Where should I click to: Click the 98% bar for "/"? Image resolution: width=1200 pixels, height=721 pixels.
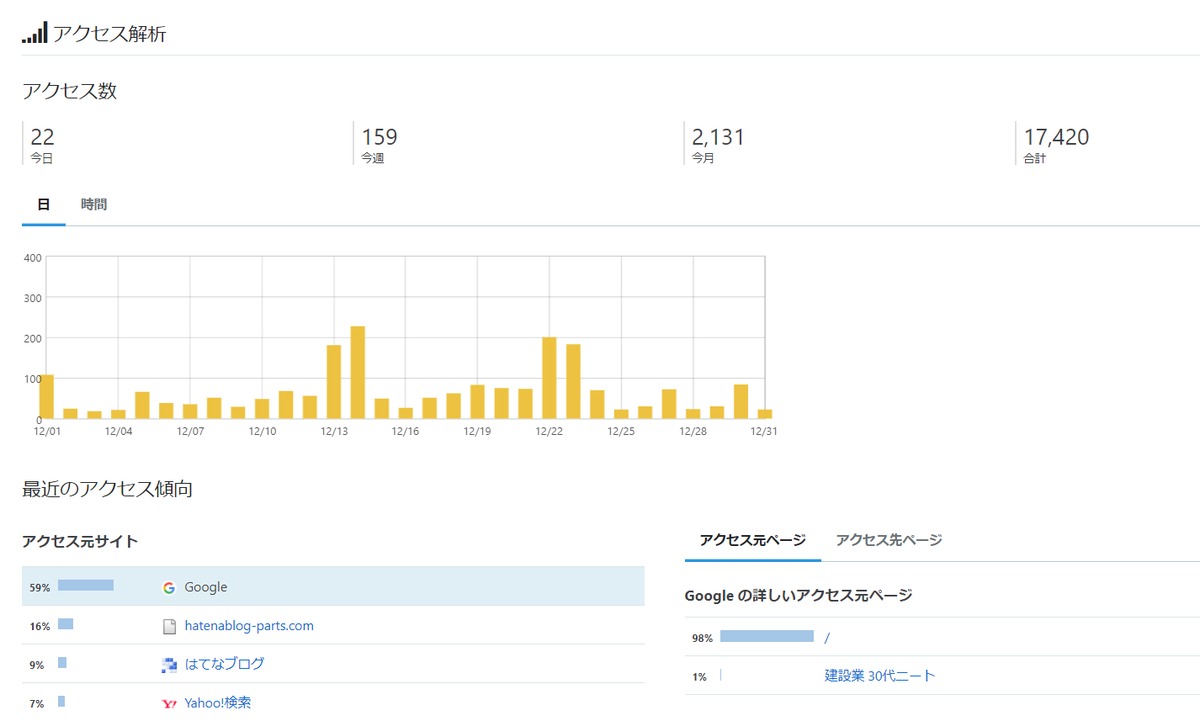click(x=767, y=636)
